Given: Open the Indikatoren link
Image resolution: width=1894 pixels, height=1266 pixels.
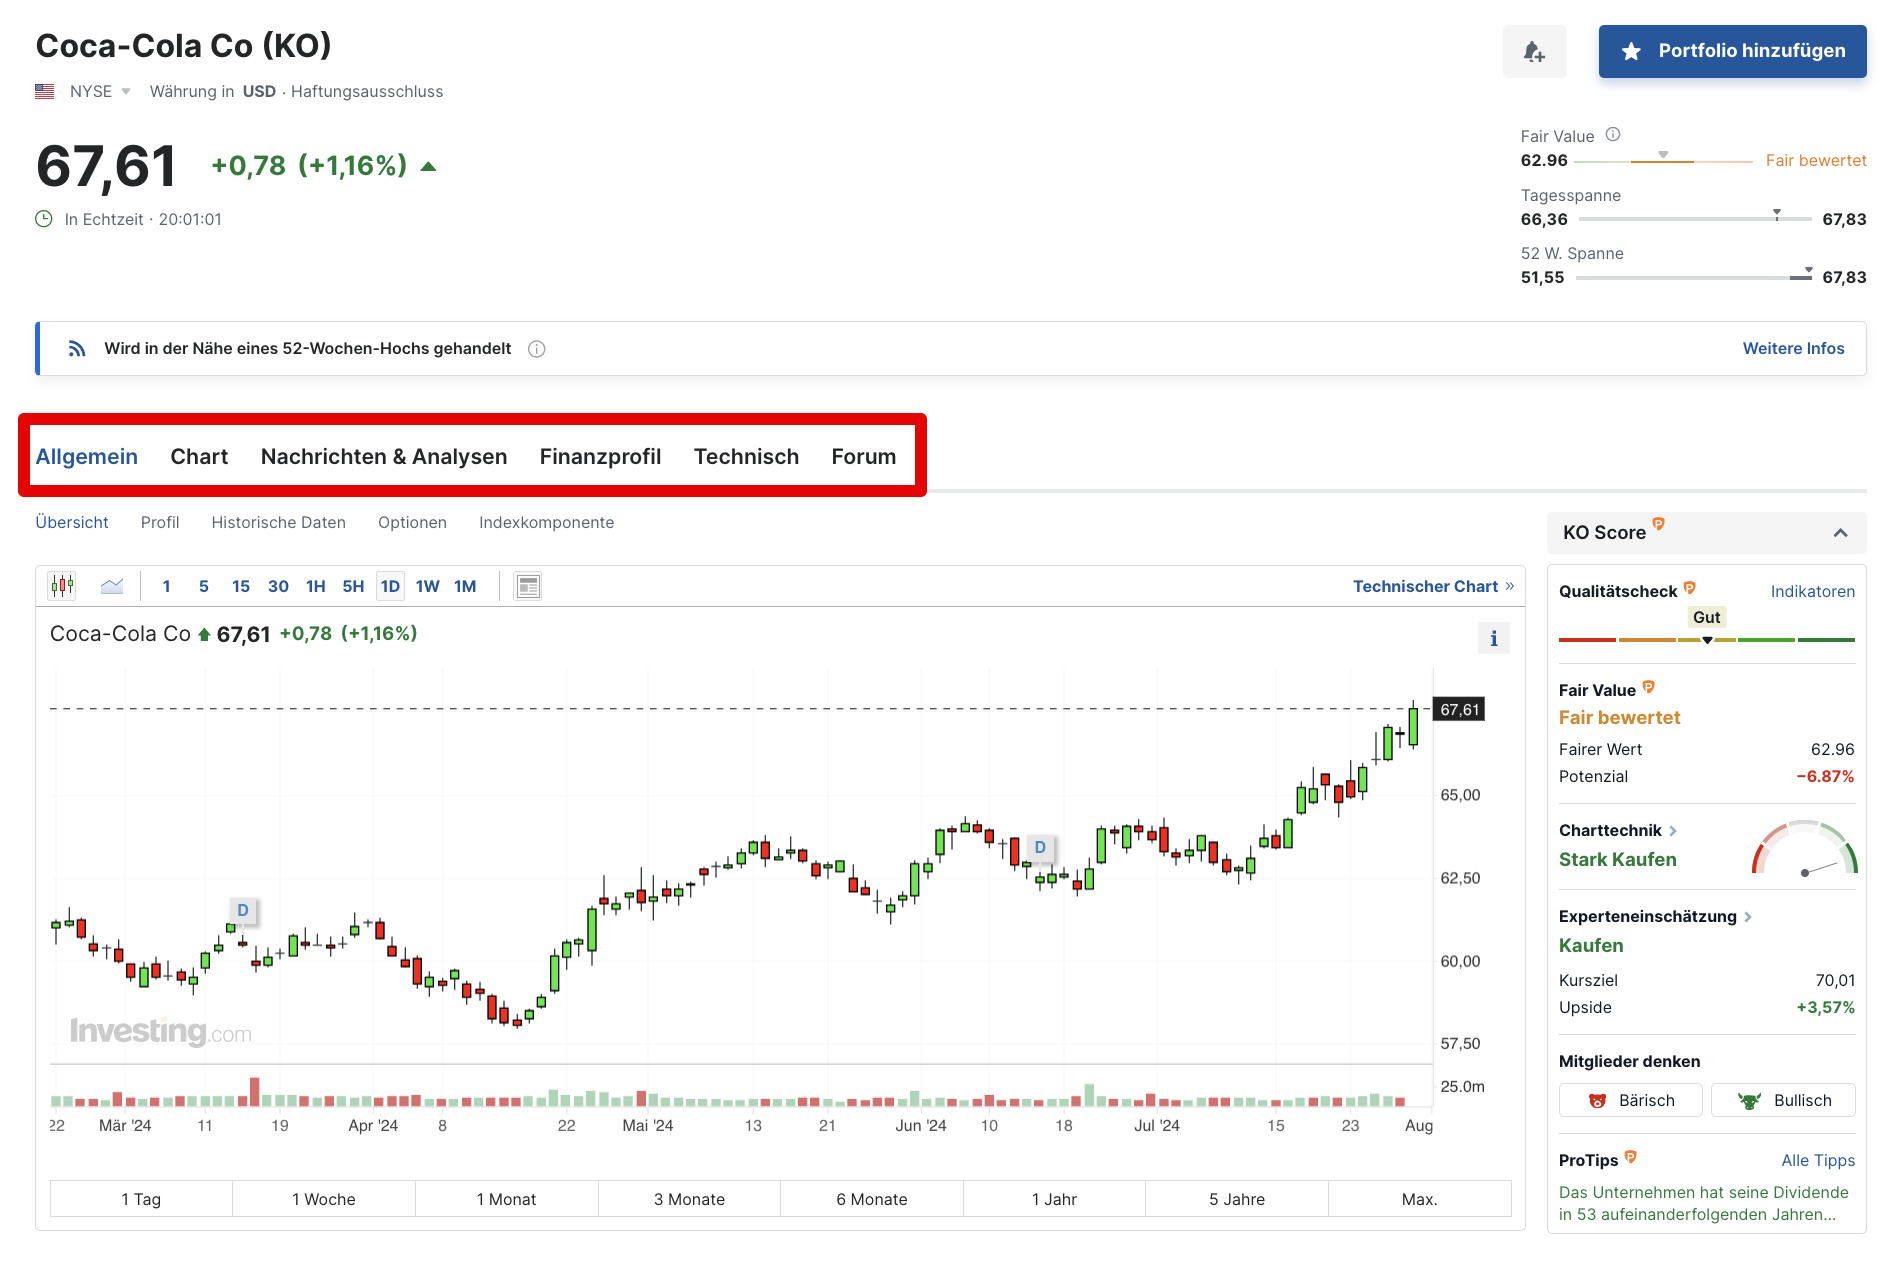Looking at the screenshot, I should click(x=1812, y=591).
